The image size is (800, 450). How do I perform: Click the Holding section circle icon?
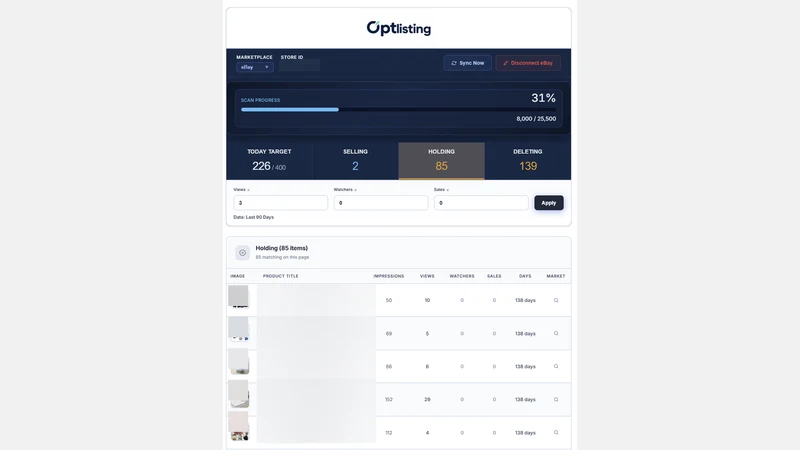(242, 253)
